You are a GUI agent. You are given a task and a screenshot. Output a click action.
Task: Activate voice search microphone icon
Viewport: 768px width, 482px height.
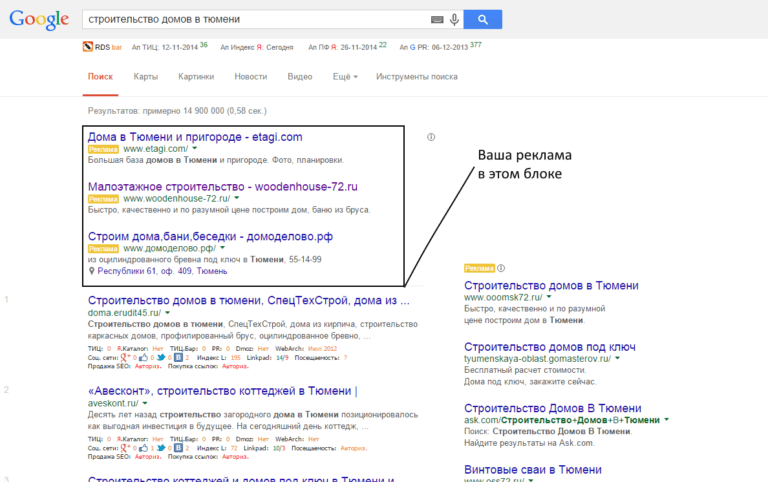455,20
